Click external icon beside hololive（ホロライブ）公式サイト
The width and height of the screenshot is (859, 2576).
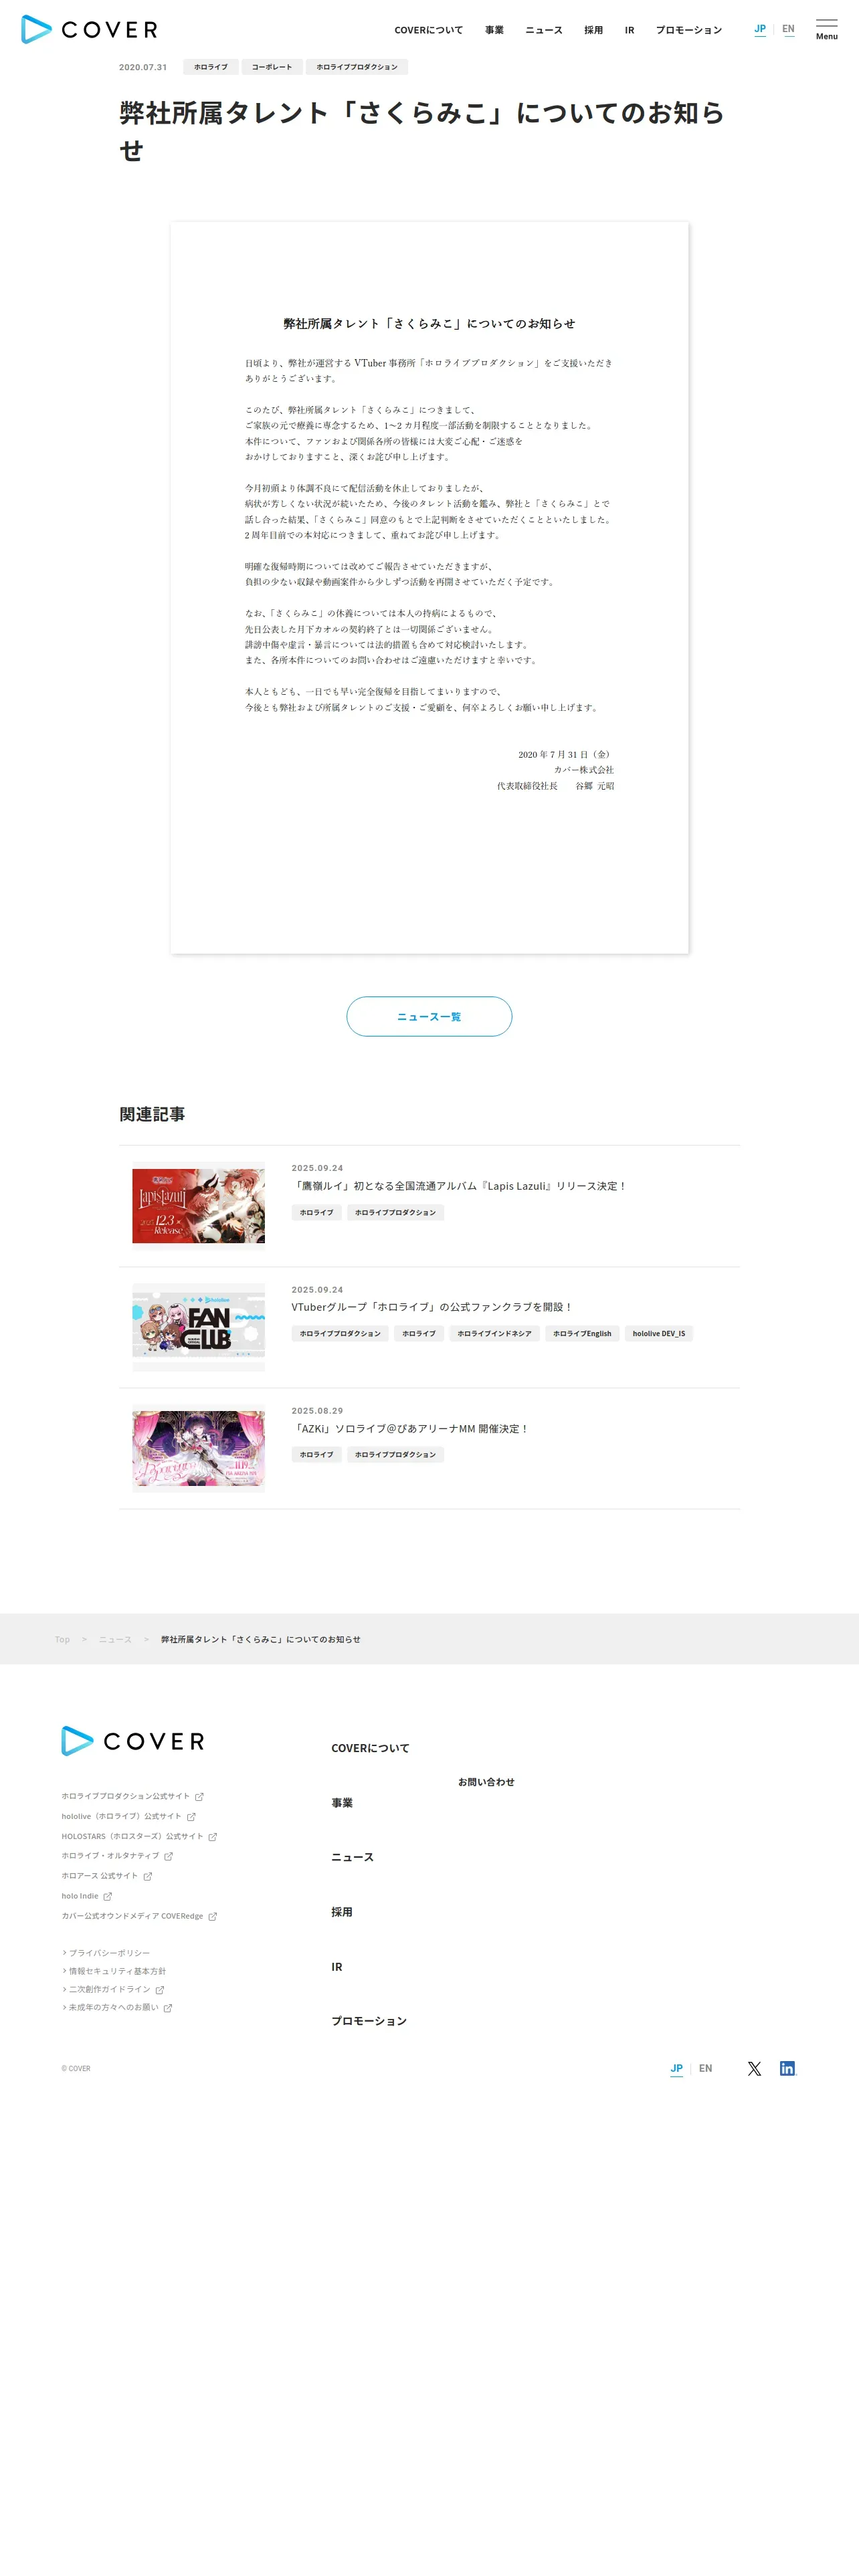tap(191, 1816)
